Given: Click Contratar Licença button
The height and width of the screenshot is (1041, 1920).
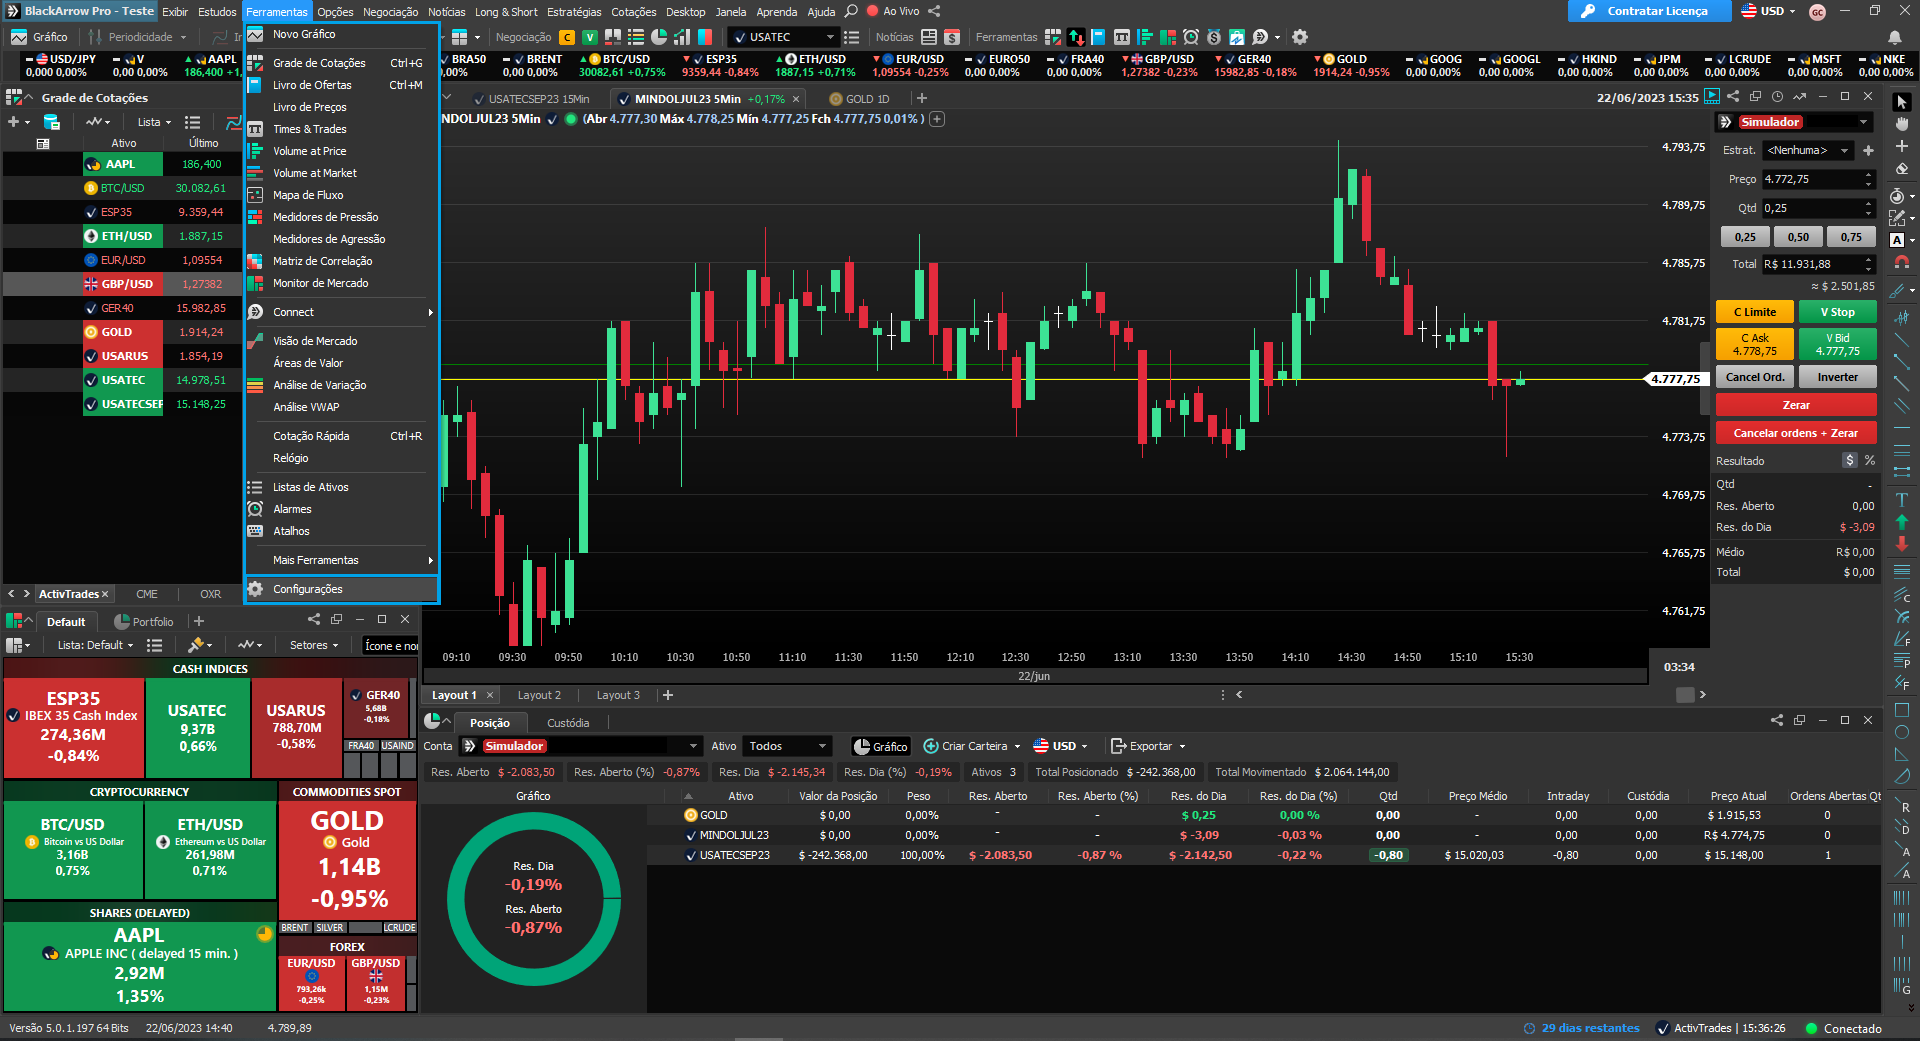Looking at the screenshot, I should pyautogui.click(x=1648, y=11).
